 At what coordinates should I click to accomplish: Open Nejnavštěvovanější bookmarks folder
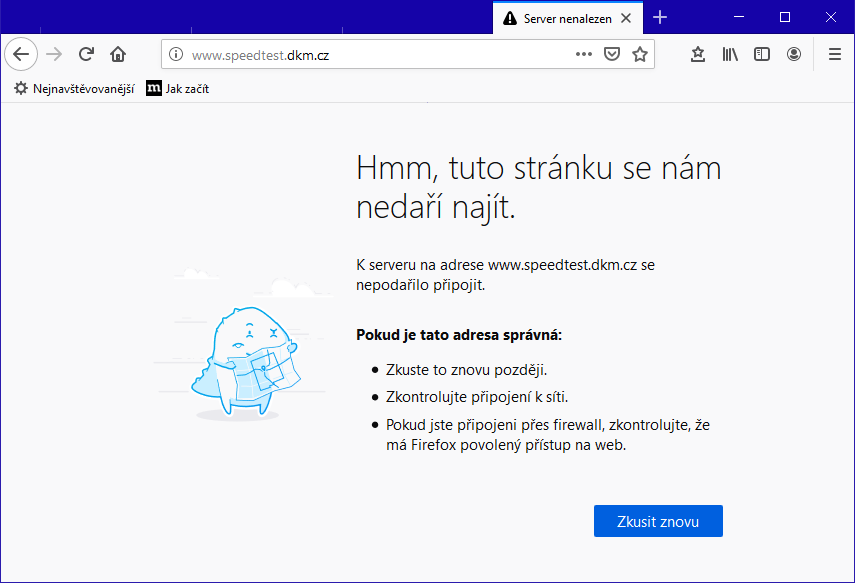pos(74,88)
